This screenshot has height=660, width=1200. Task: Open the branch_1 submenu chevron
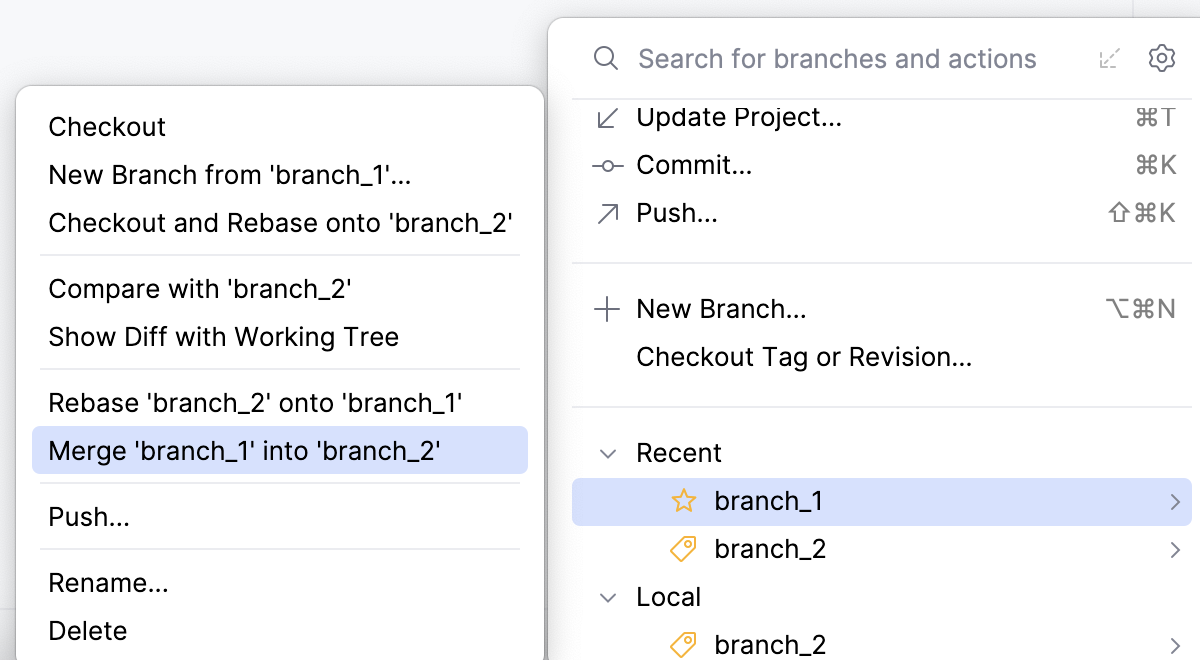pyautogui.click(x=1175, y=501)
